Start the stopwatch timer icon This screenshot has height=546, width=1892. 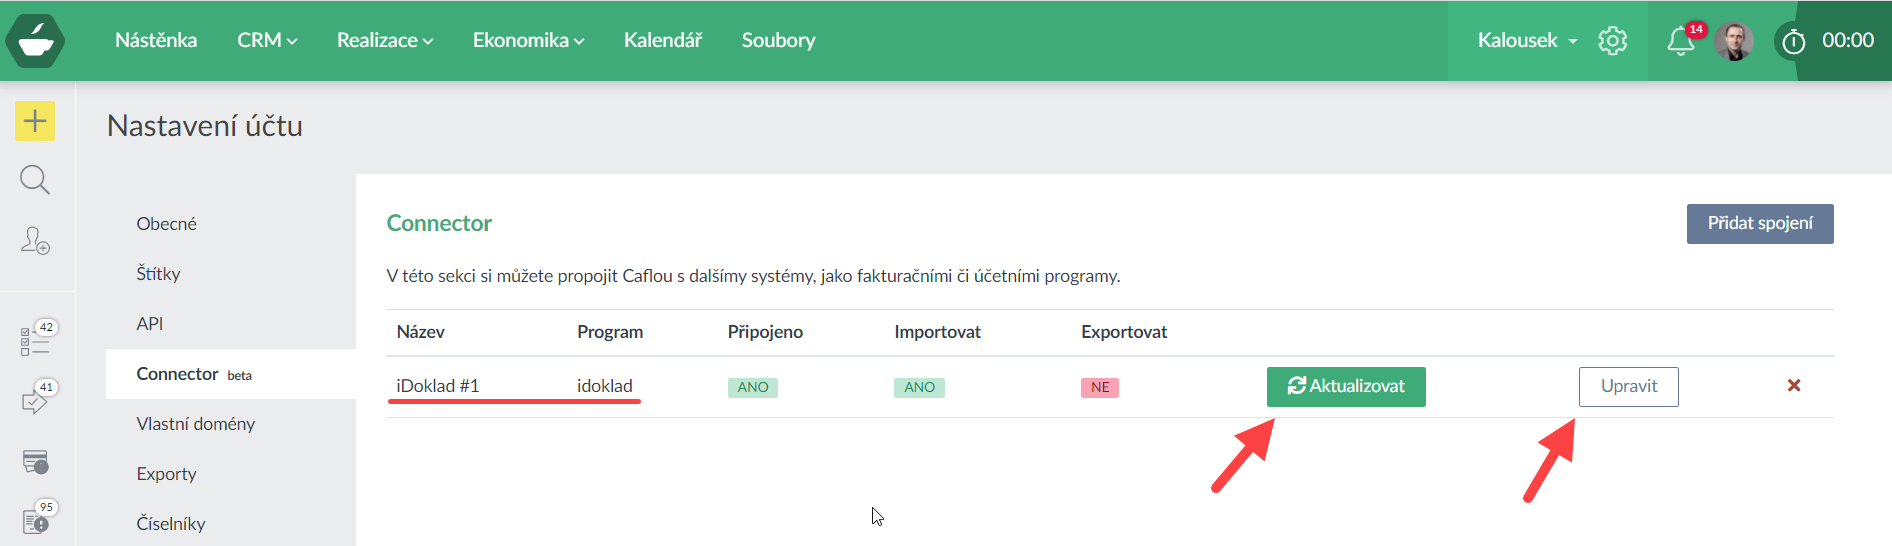[1793, 41]
